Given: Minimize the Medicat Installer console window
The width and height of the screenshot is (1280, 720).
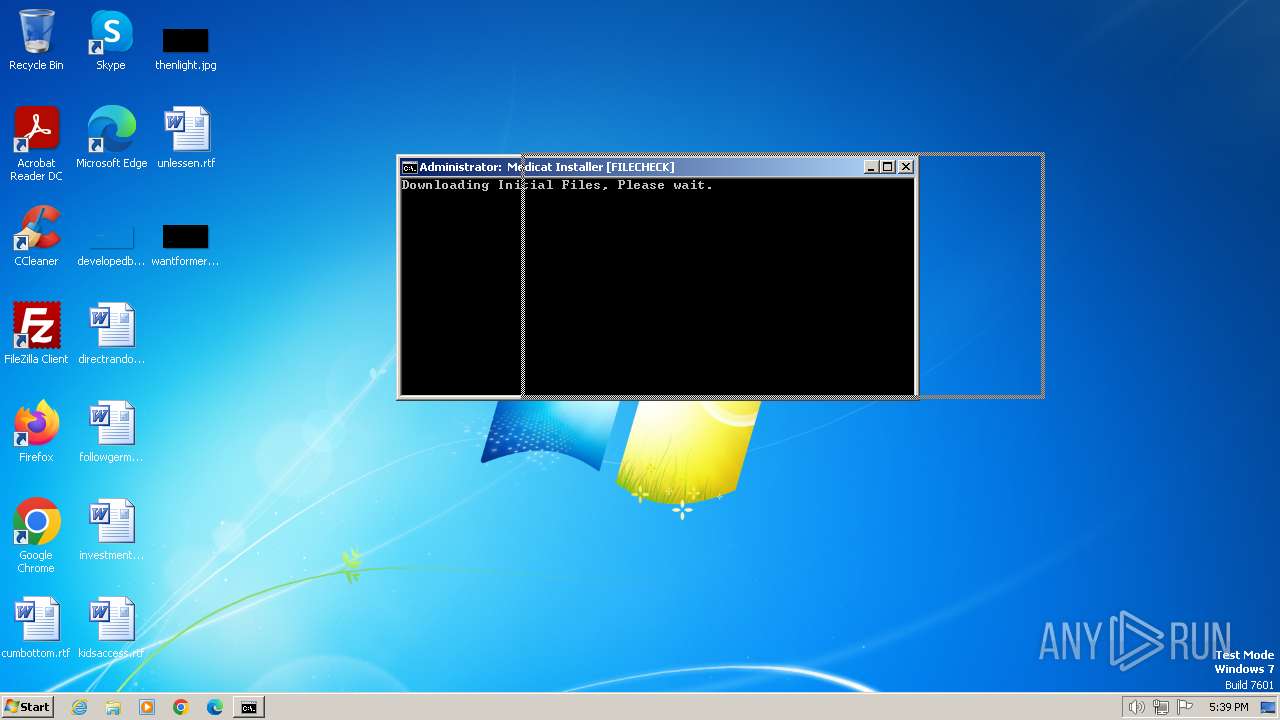Looking at the screenshot, I should pos(870,167).
